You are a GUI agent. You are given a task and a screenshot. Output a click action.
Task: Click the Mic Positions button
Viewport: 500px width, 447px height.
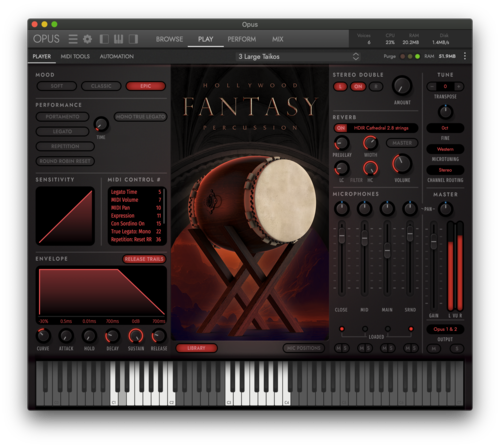pyautogui.click(x=303, y=348)
